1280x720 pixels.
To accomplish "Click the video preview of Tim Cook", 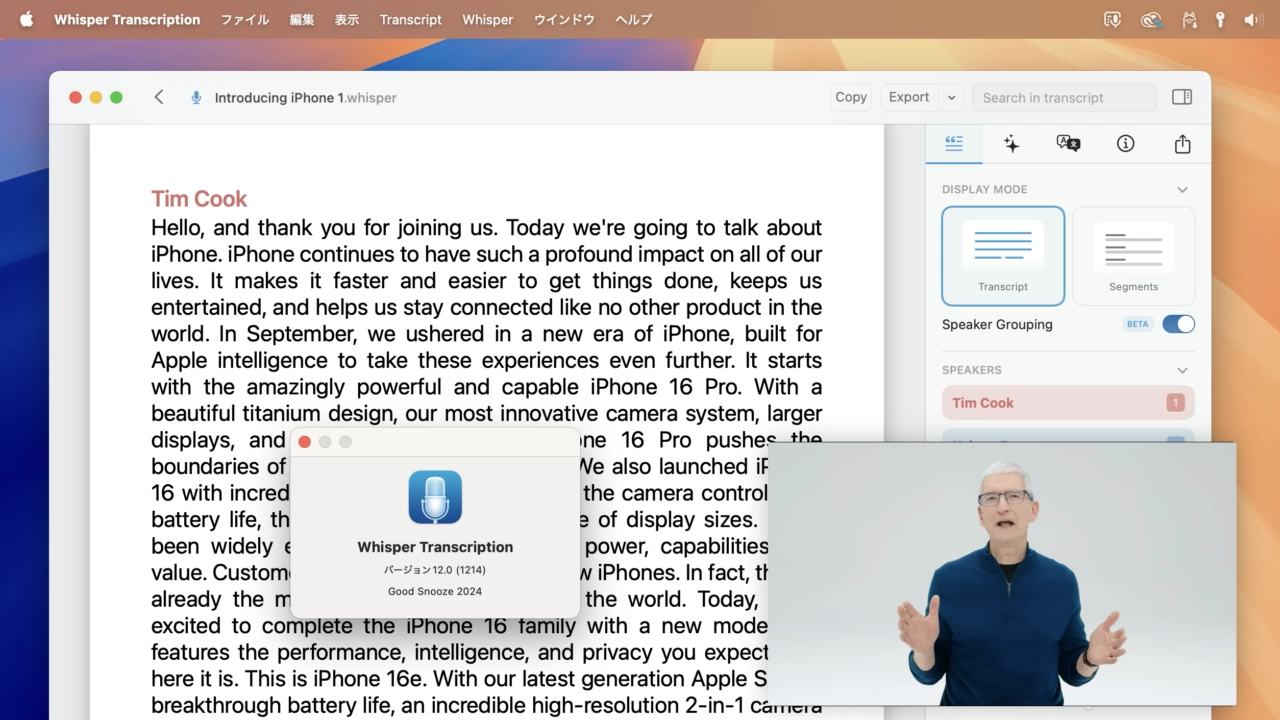I will [x=1002, y=574].
